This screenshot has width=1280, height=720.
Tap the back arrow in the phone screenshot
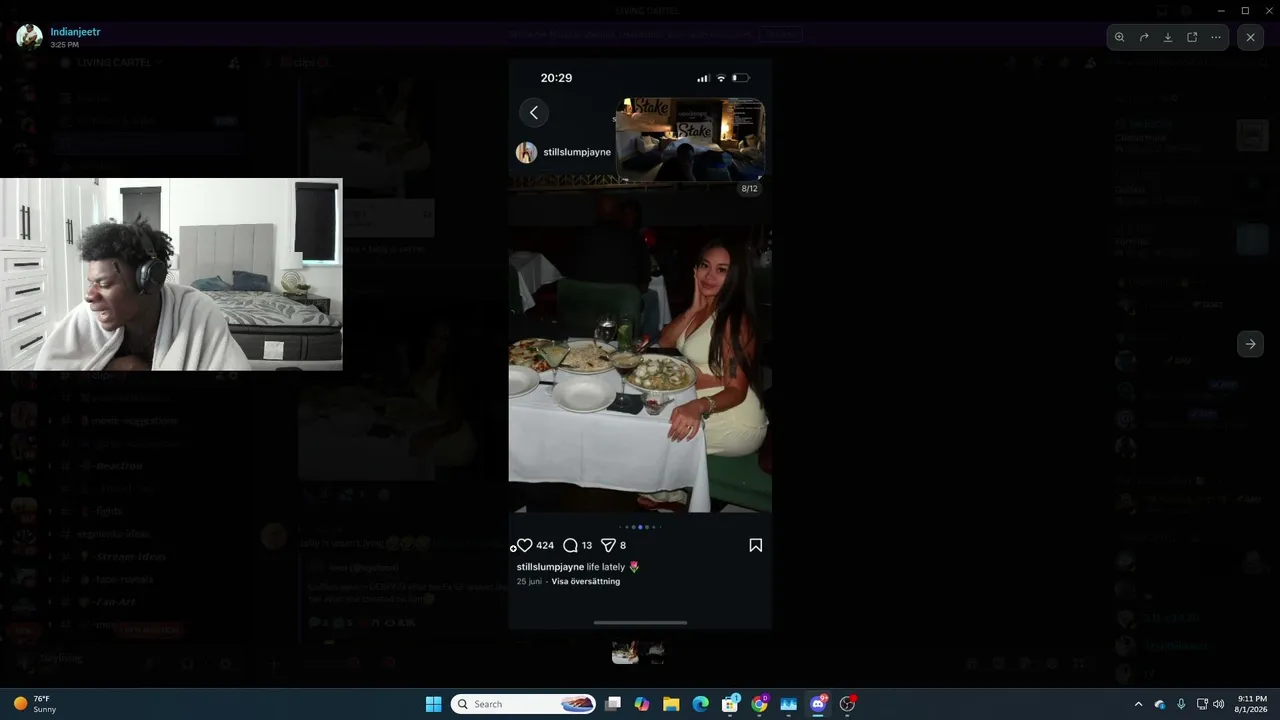point(534,113)
